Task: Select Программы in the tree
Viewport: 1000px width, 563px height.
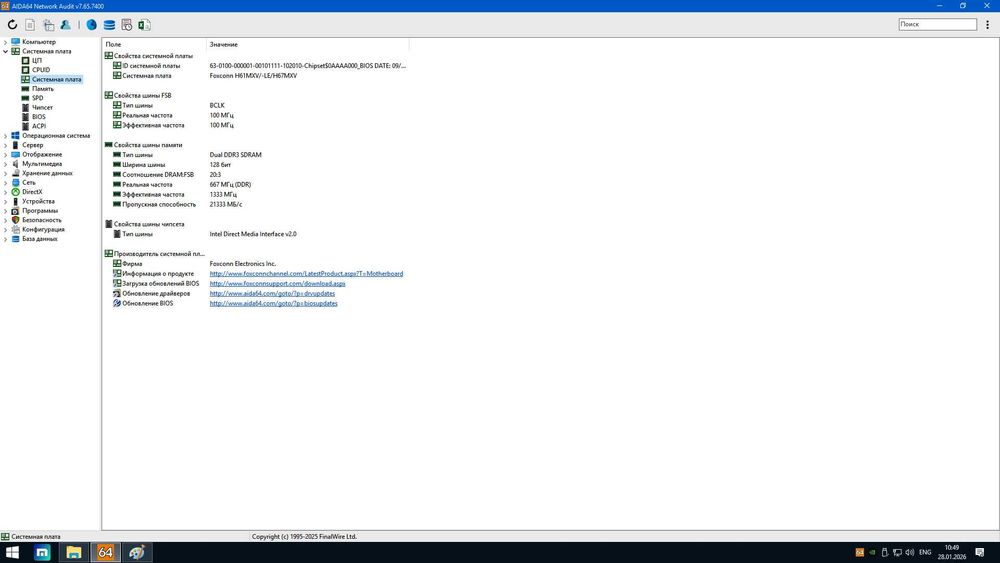Action: pyautogui.click(x=40, y=210)
